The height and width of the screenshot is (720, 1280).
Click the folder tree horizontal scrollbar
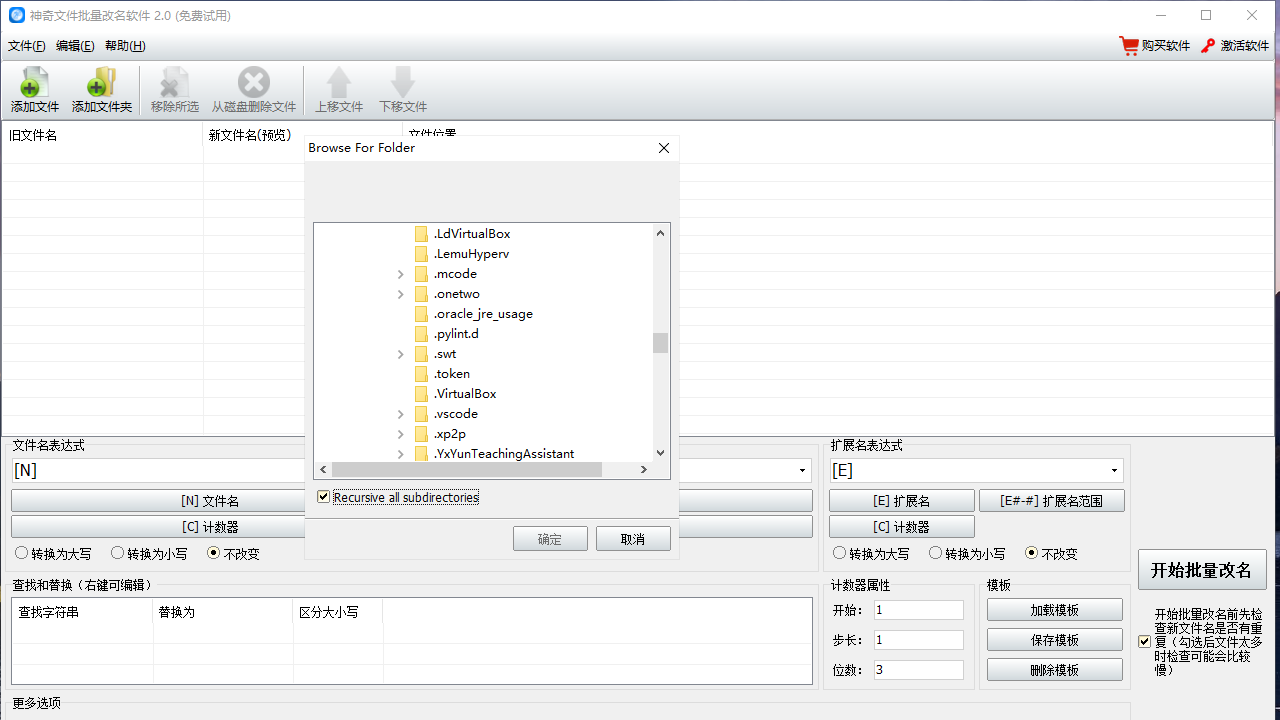click(467, 469)
